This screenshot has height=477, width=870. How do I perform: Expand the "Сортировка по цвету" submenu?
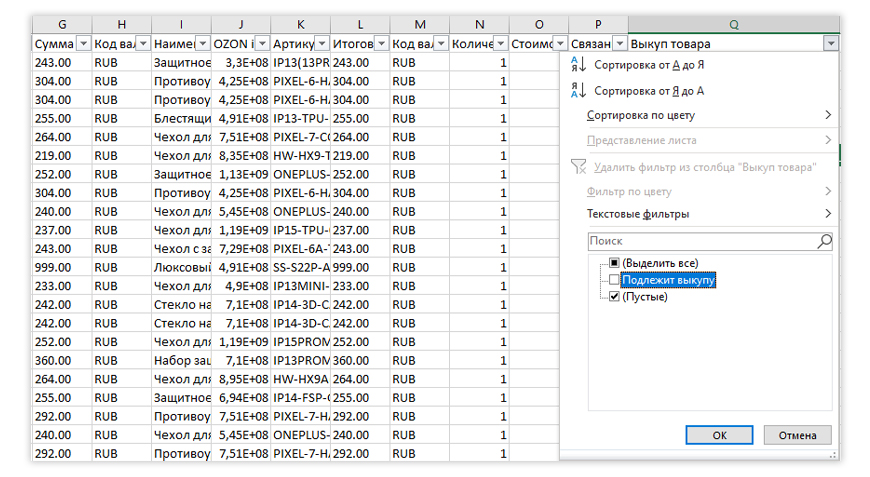(827, 115)
